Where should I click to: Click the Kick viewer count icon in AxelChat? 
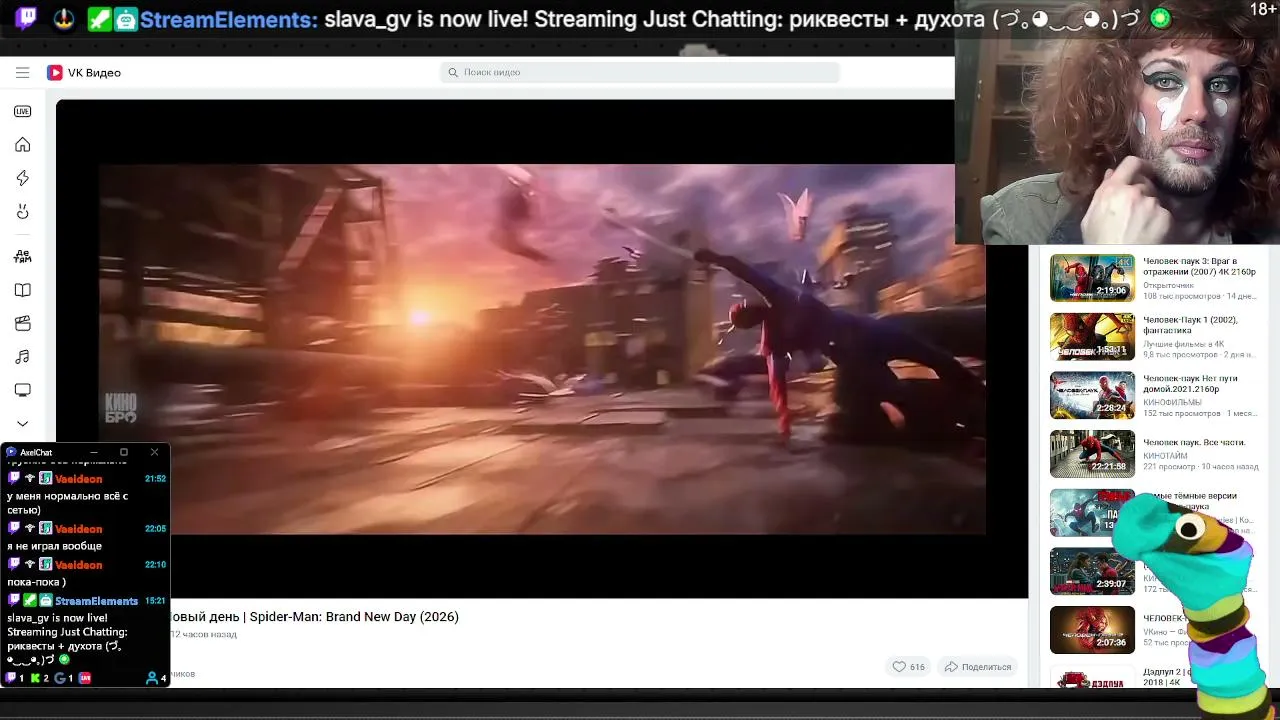click(35, 678)
